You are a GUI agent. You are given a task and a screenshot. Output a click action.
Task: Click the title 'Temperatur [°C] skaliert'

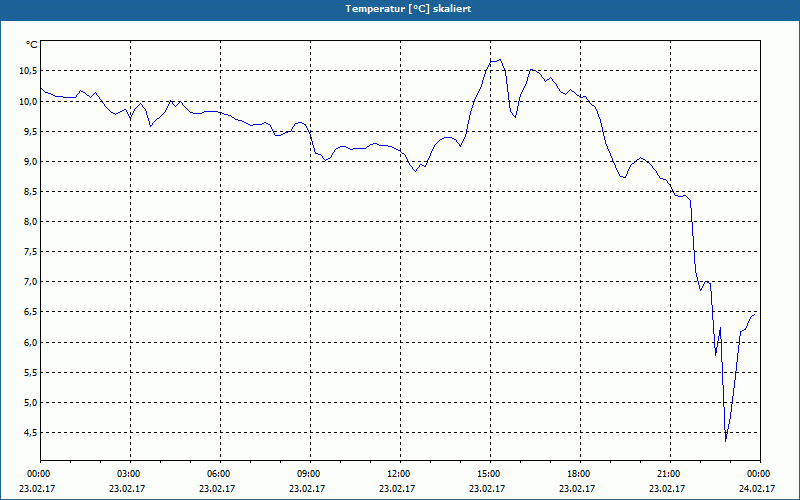click(x=408, y=9)
